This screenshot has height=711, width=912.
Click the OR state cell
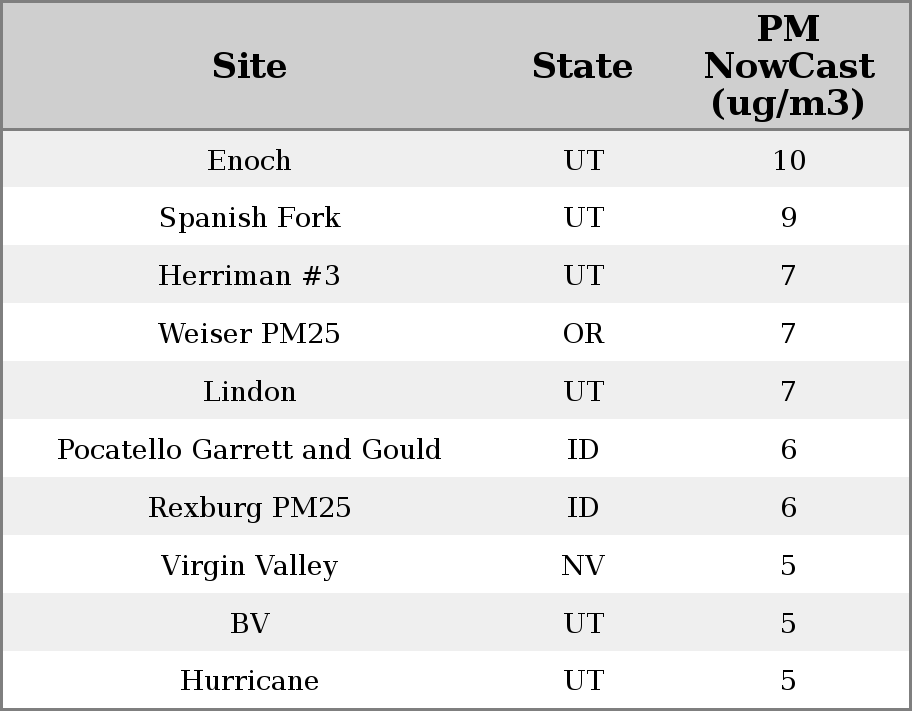[583, 334]
